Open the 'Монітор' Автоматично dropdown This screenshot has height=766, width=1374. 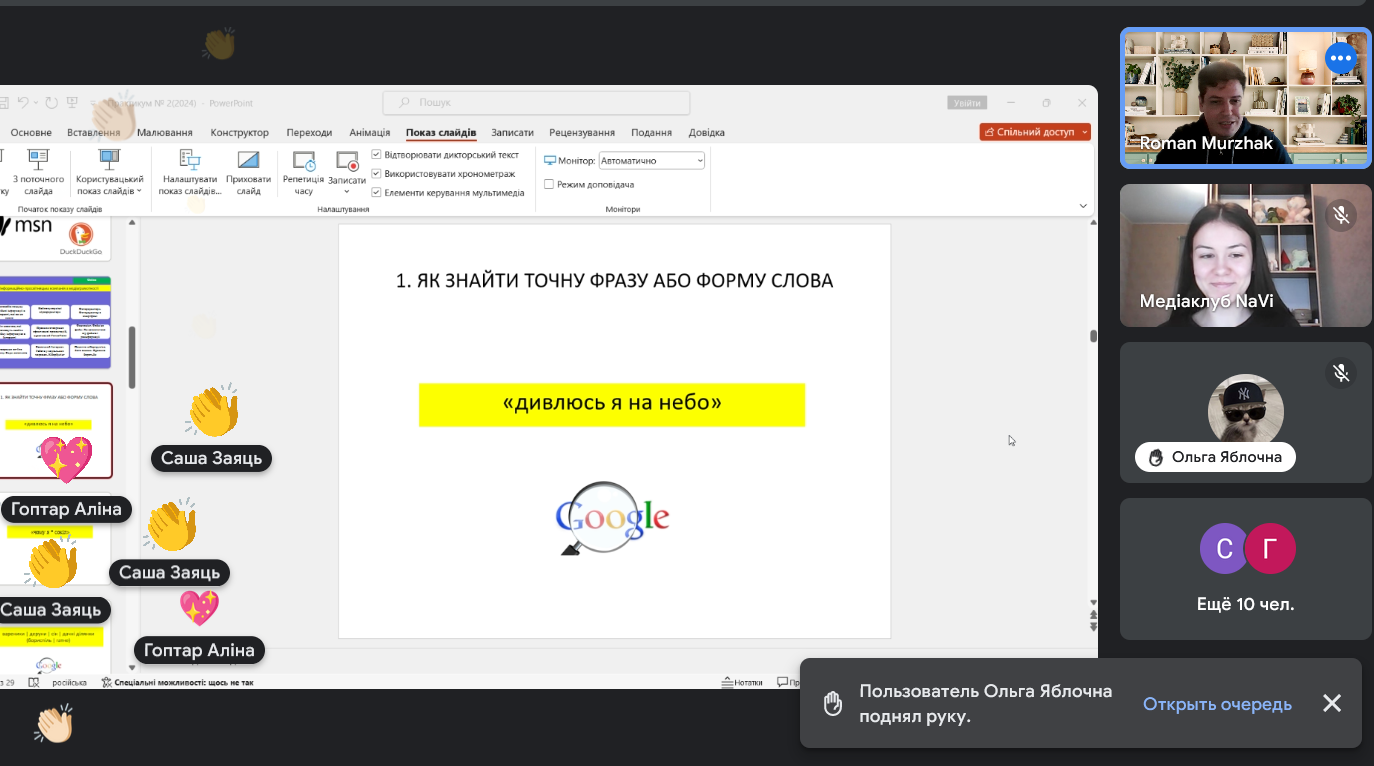point(652,160)
